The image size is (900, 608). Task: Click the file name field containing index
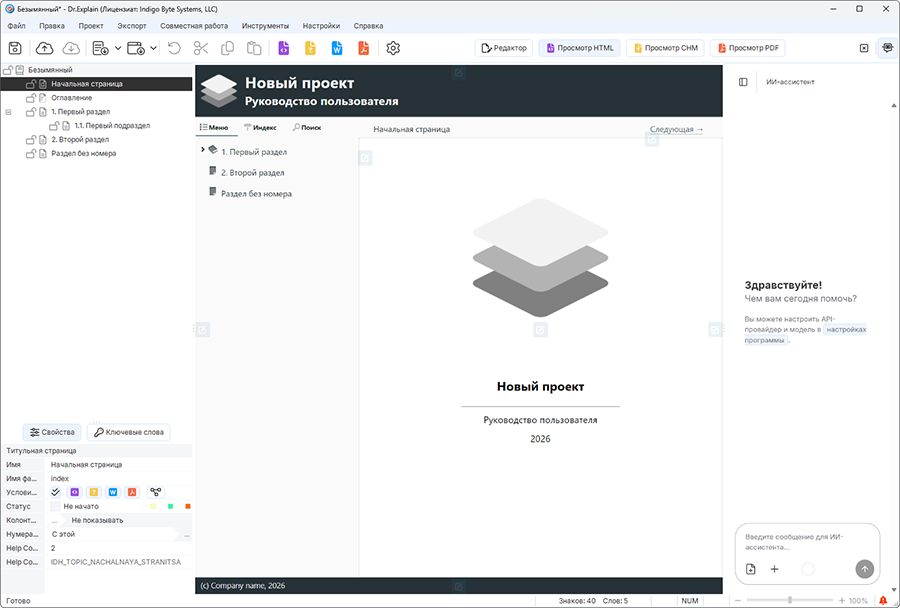click(x=118, y=478)
